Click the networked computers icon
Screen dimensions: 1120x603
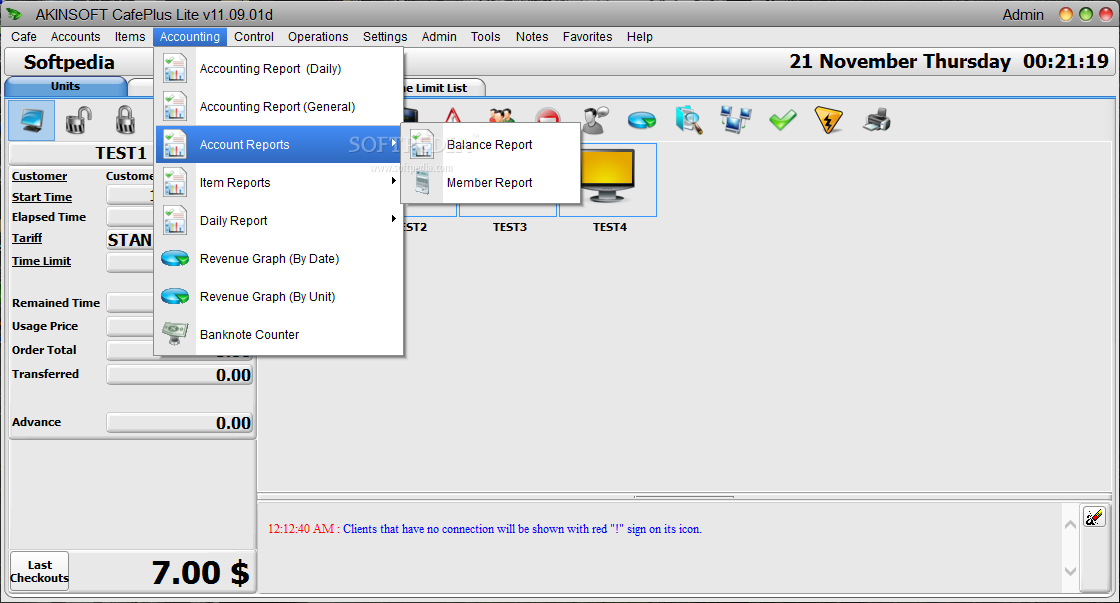point(736,120)
